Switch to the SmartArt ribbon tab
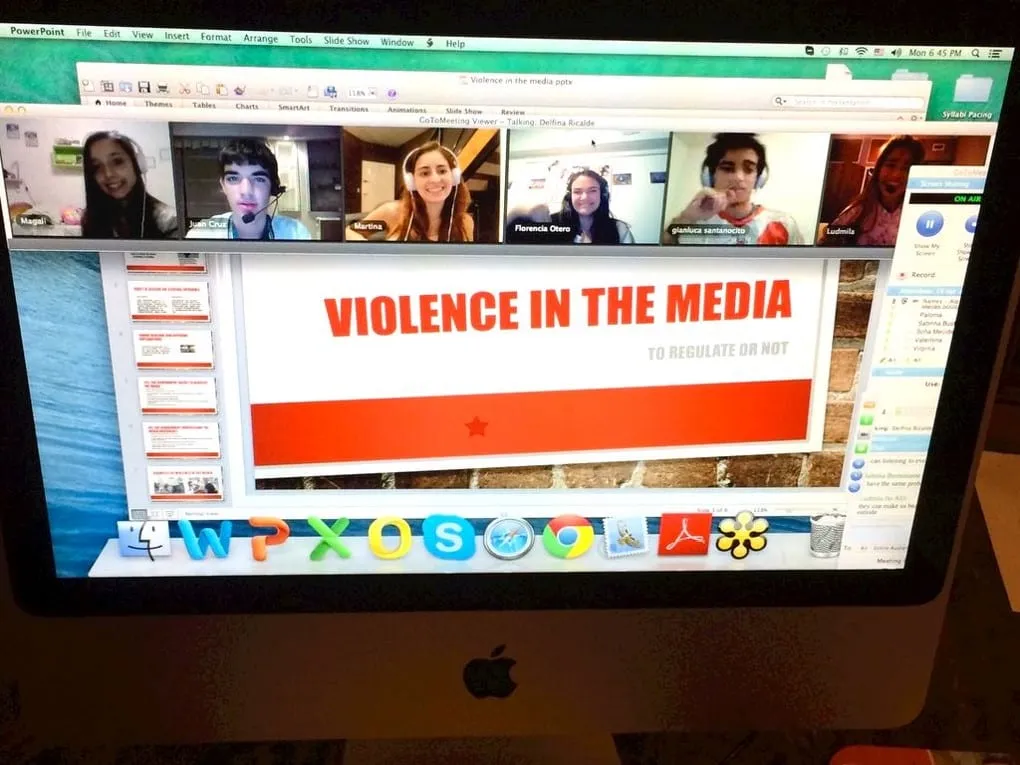The height and width of the screenshot is (765, 1020). coord(294,107)
